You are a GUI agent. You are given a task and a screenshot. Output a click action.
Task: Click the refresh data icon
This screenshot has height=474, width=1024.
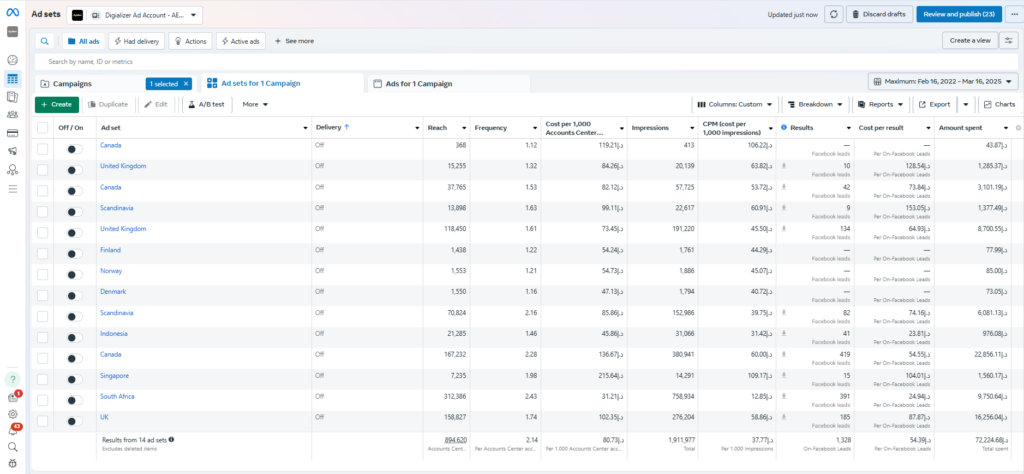click(833, 15)
